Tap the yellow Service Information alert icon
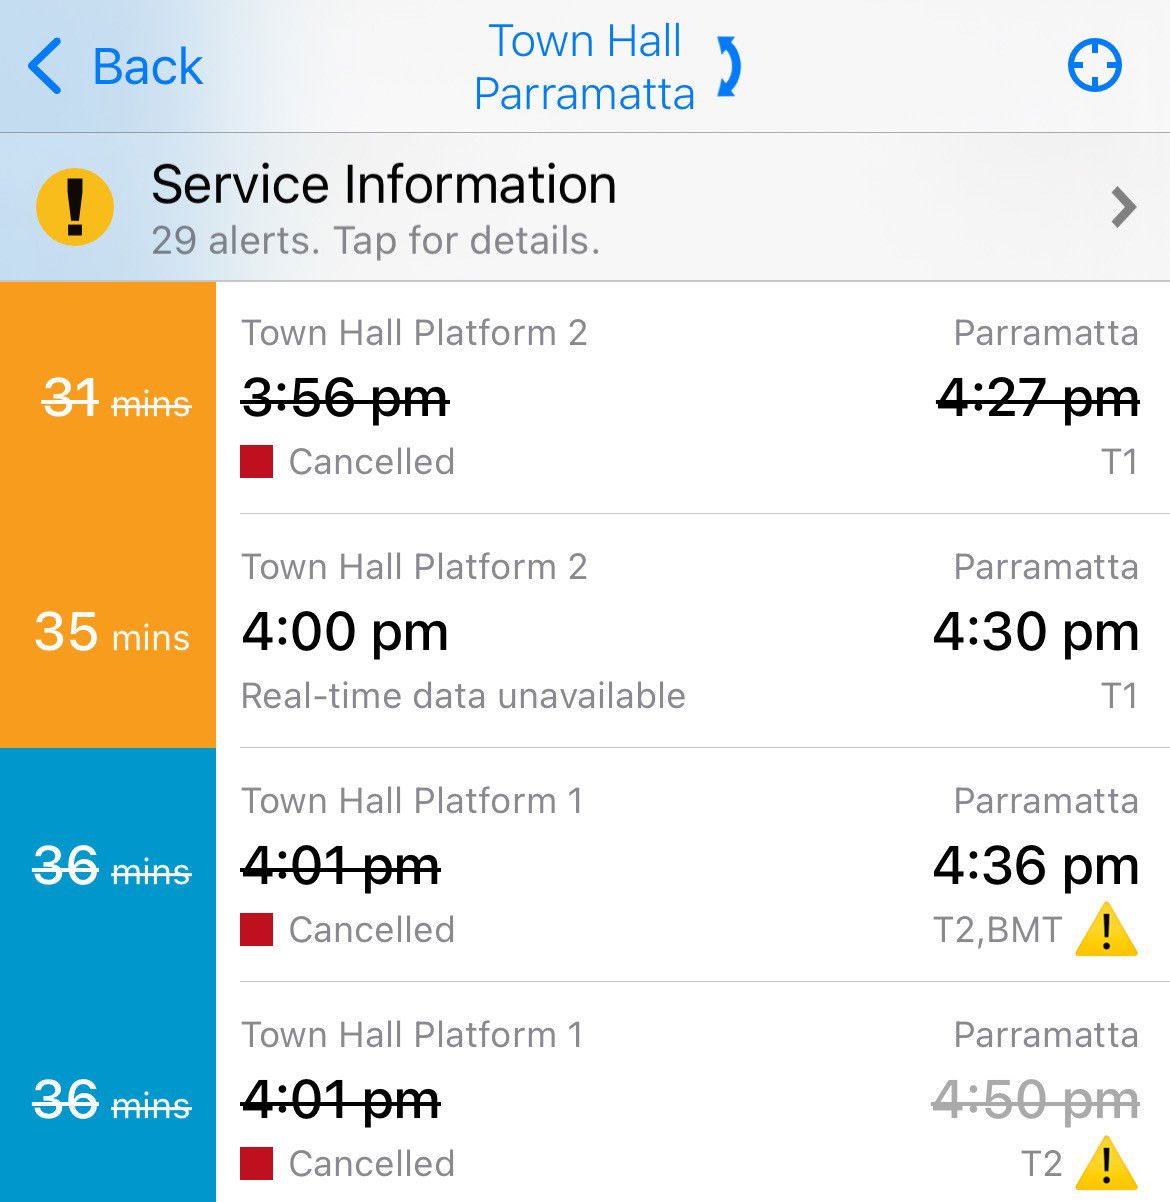The height and width of the screenshot is (1202, 1170). click(x=75, y=207)
